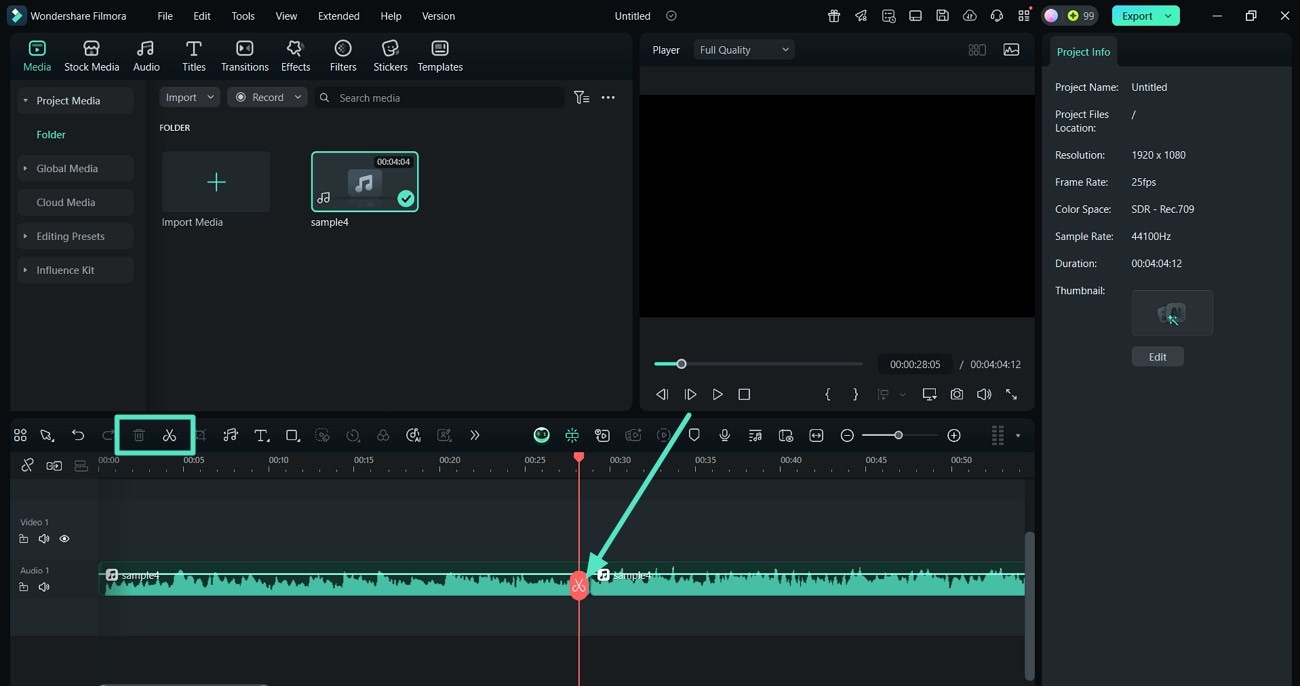Click the zoom out minus button on timeline
This screenshot has width=1300, height=686.
[847, 435]
